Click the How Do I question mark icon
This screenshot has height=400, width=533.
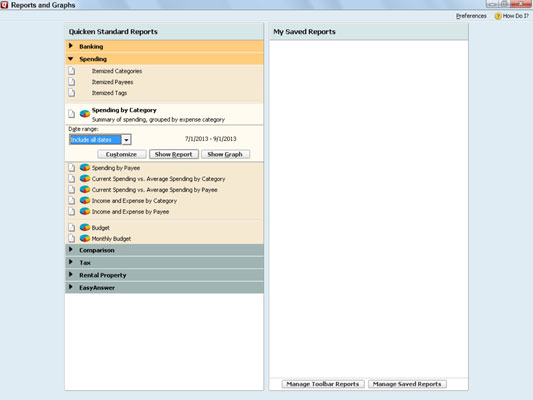tap(498, 16)
